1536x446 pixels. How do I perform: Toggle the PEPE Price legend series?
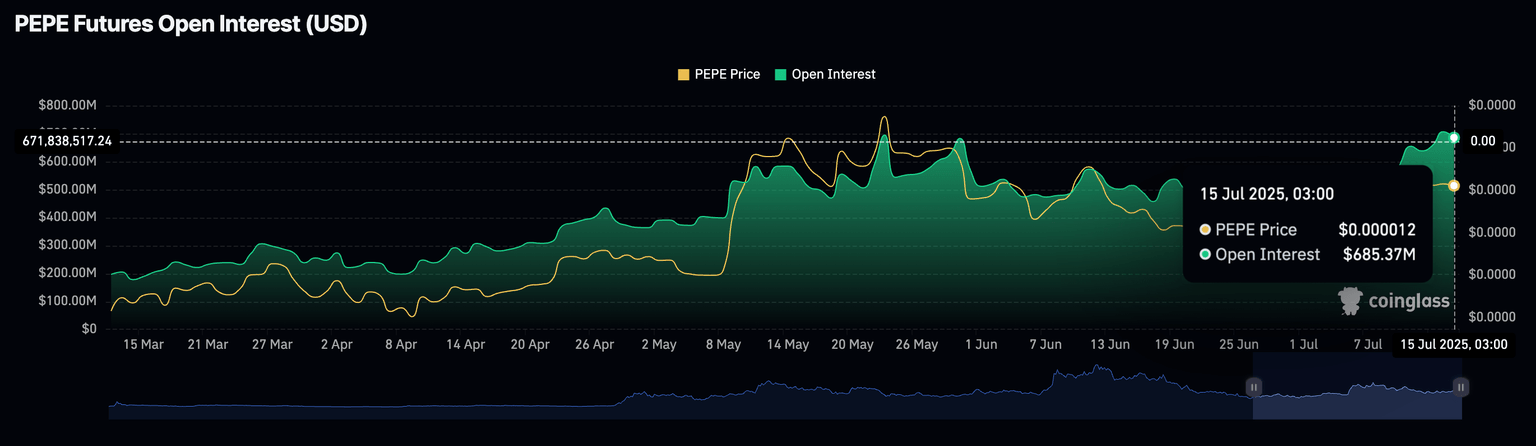click(718, 74)
